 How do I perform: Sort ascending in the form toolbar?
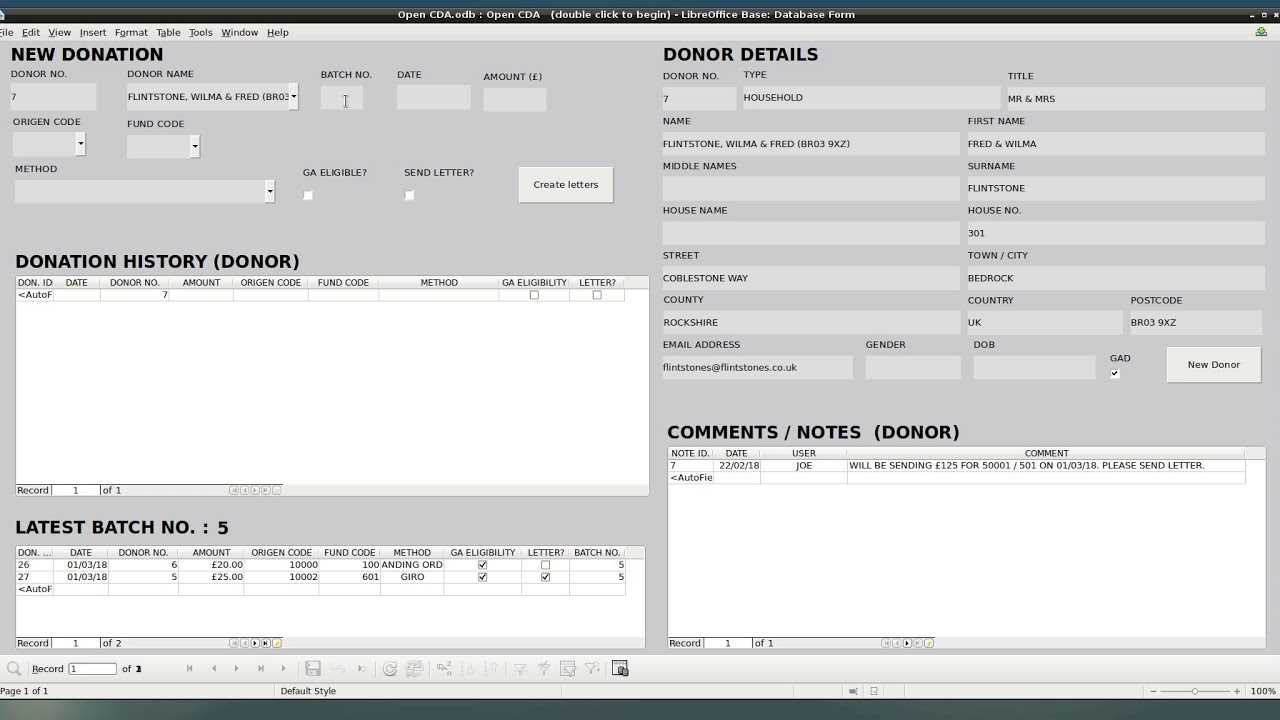tap(468, 669)
